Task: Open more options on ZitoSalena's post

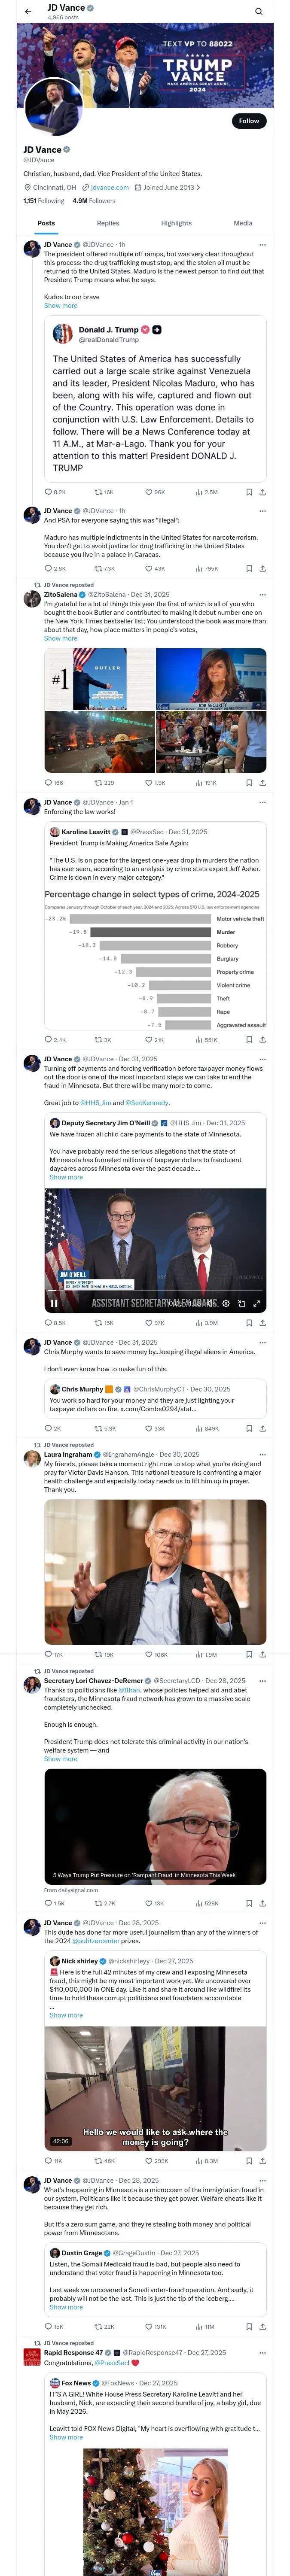Action: tap(262, 594)
